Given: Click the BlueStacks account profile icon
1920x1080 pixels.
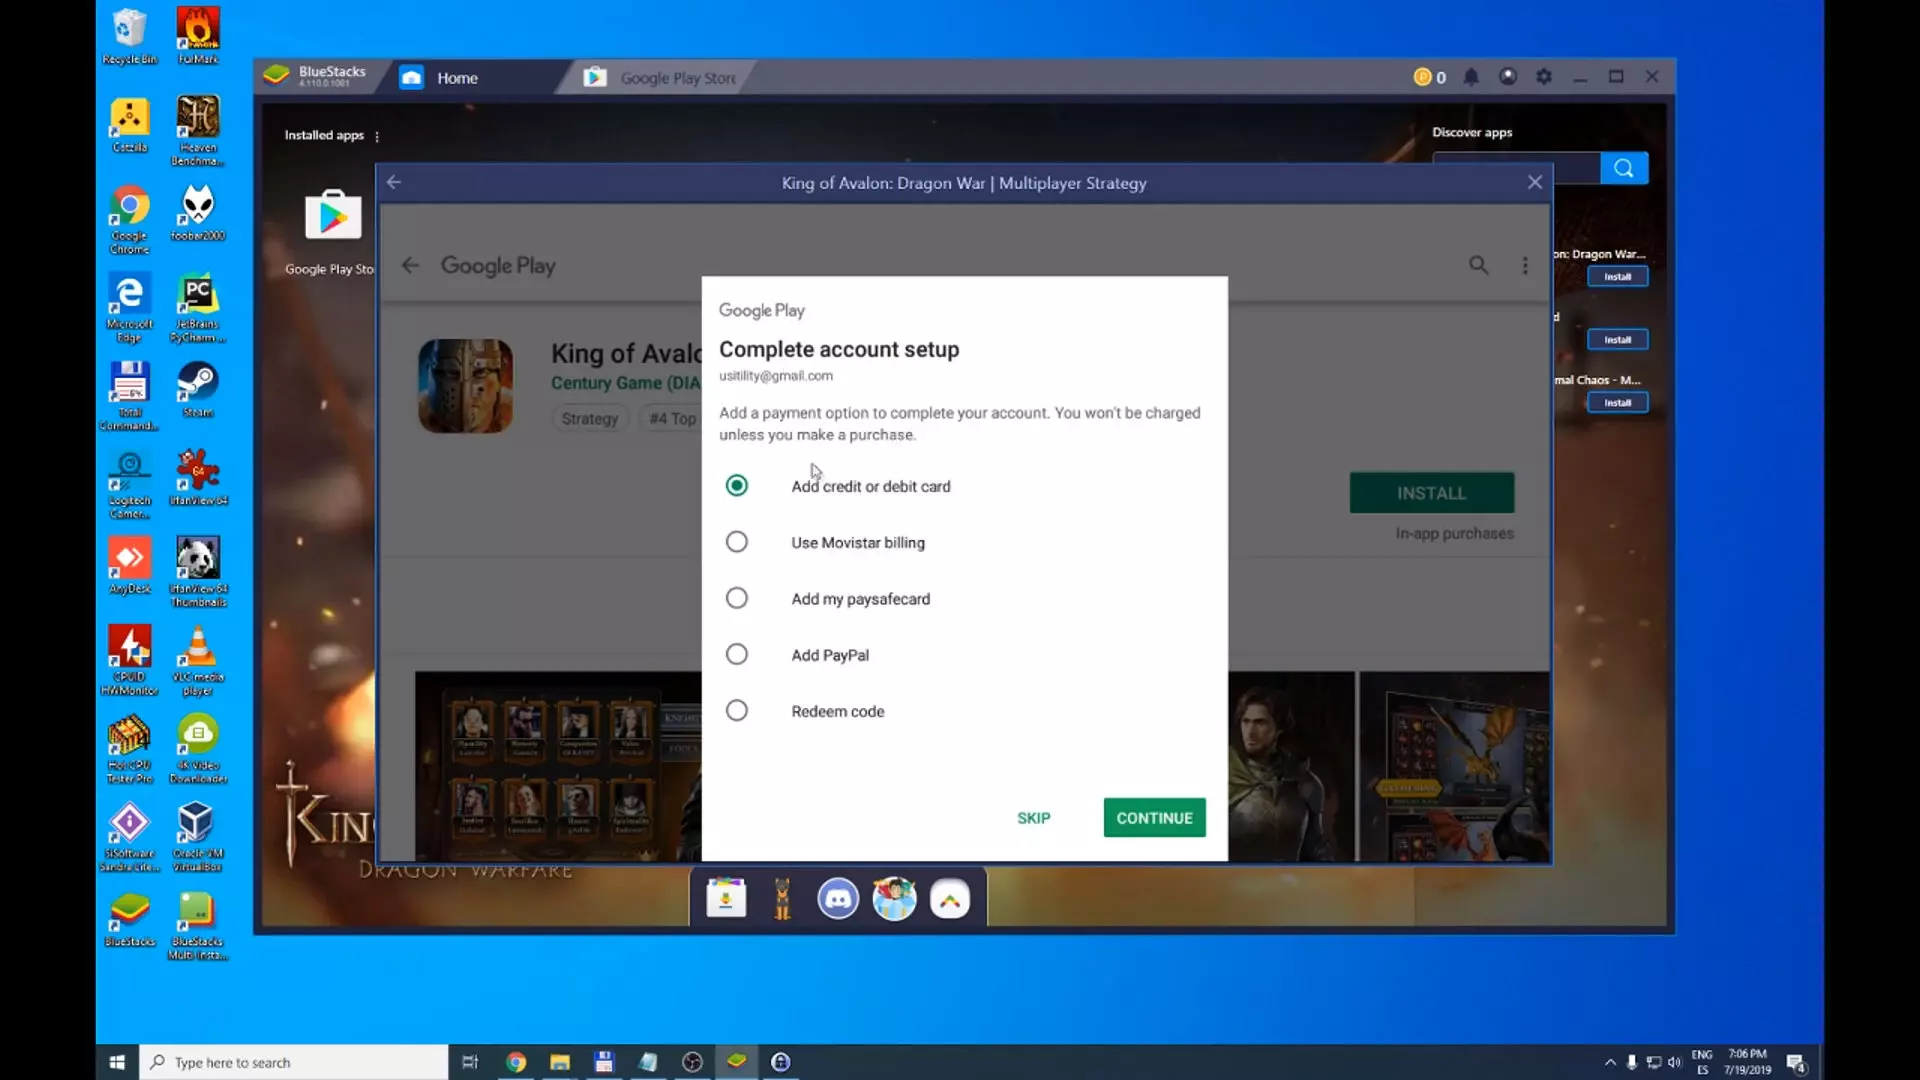Looking at the screenshot, I should point(1508,77).
